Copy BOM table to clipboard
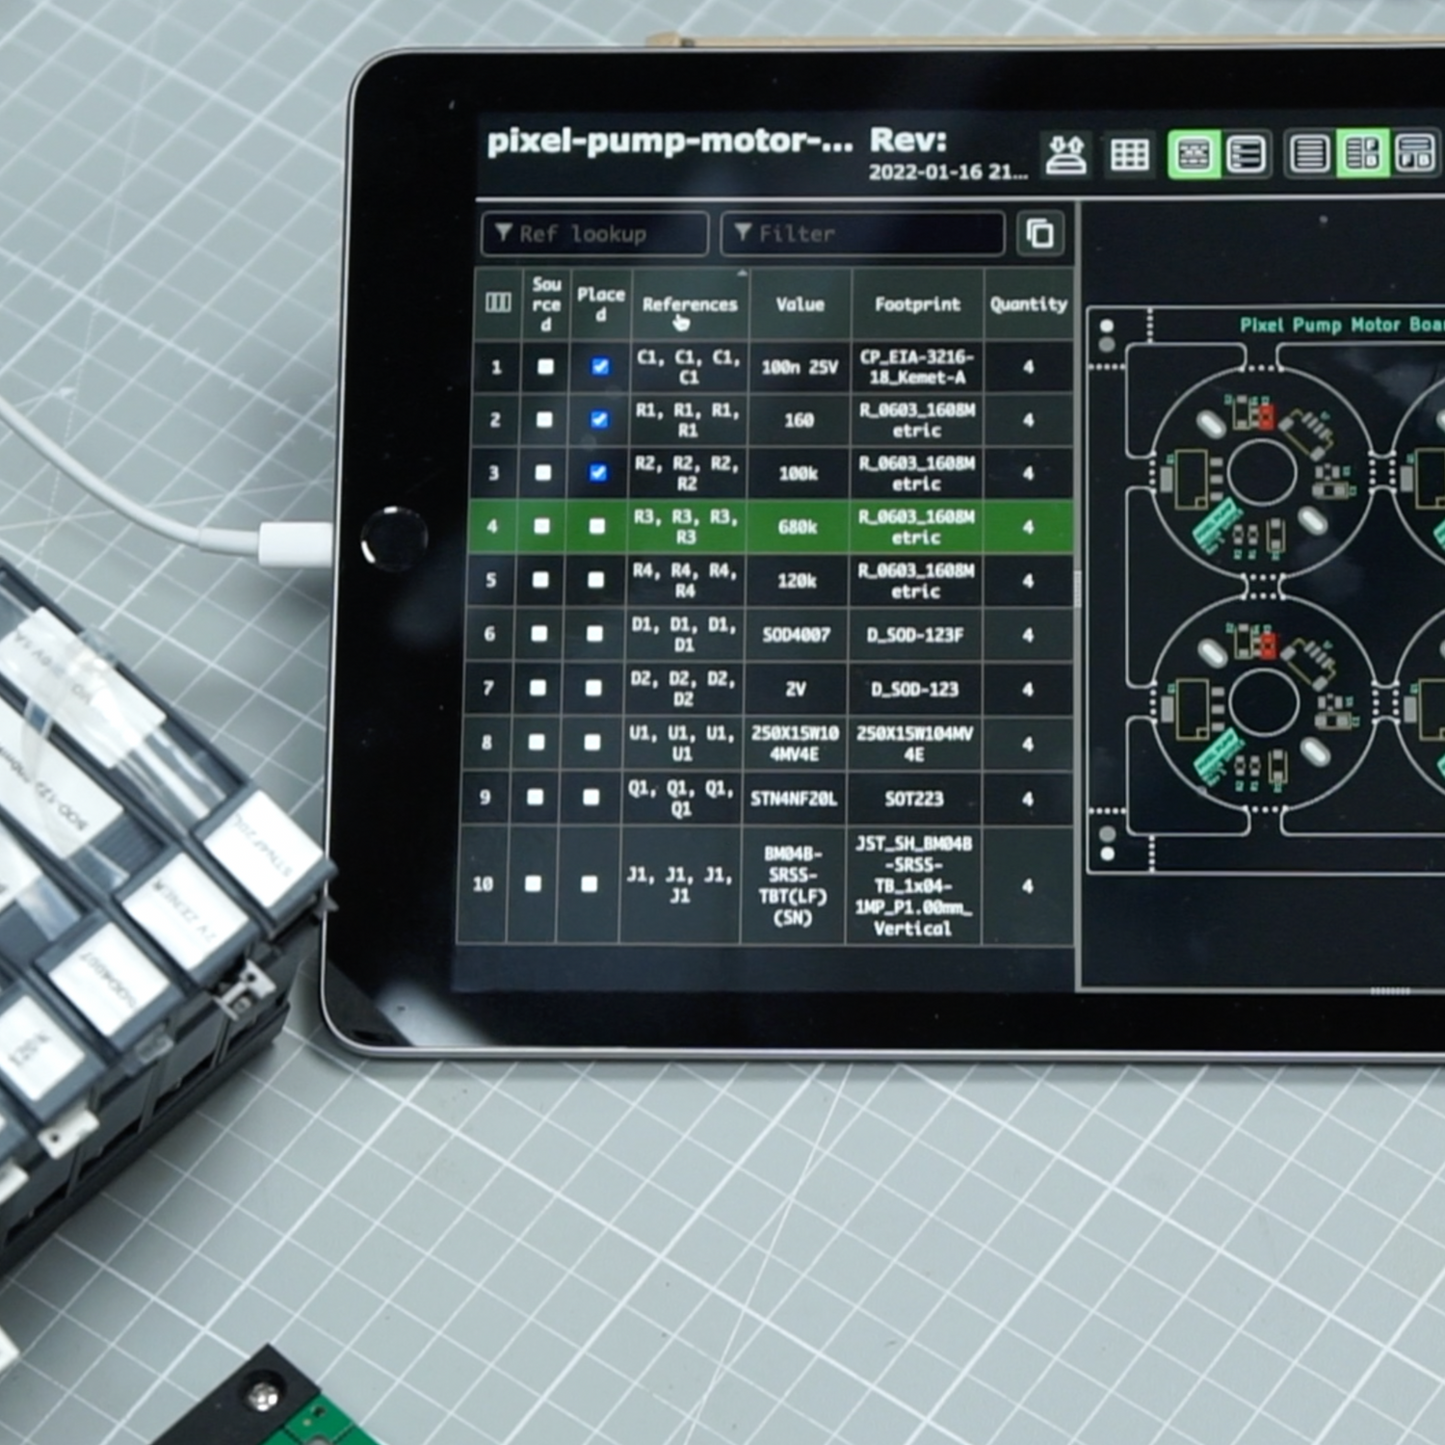1445x1445 pixels. (x=1040, y=234)
